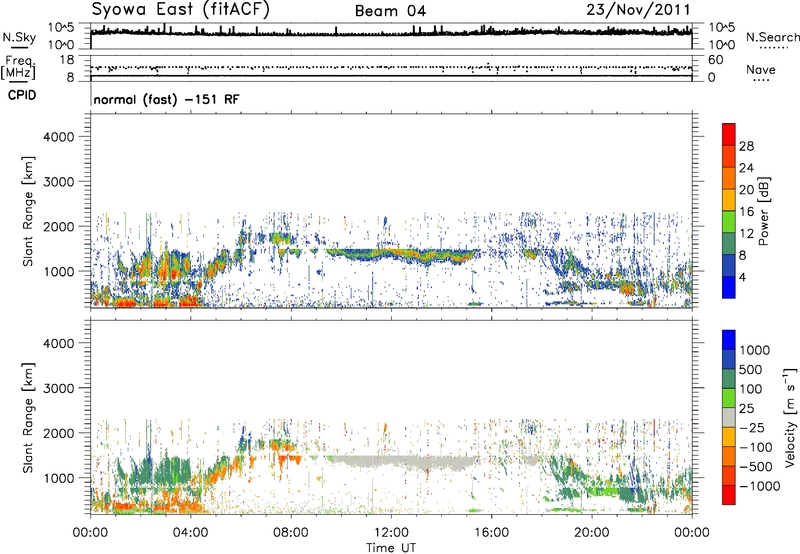The image size is (800, 554).
Task: Click the gray Velocity segment between 25 and -25
Action: pos(729,417)
